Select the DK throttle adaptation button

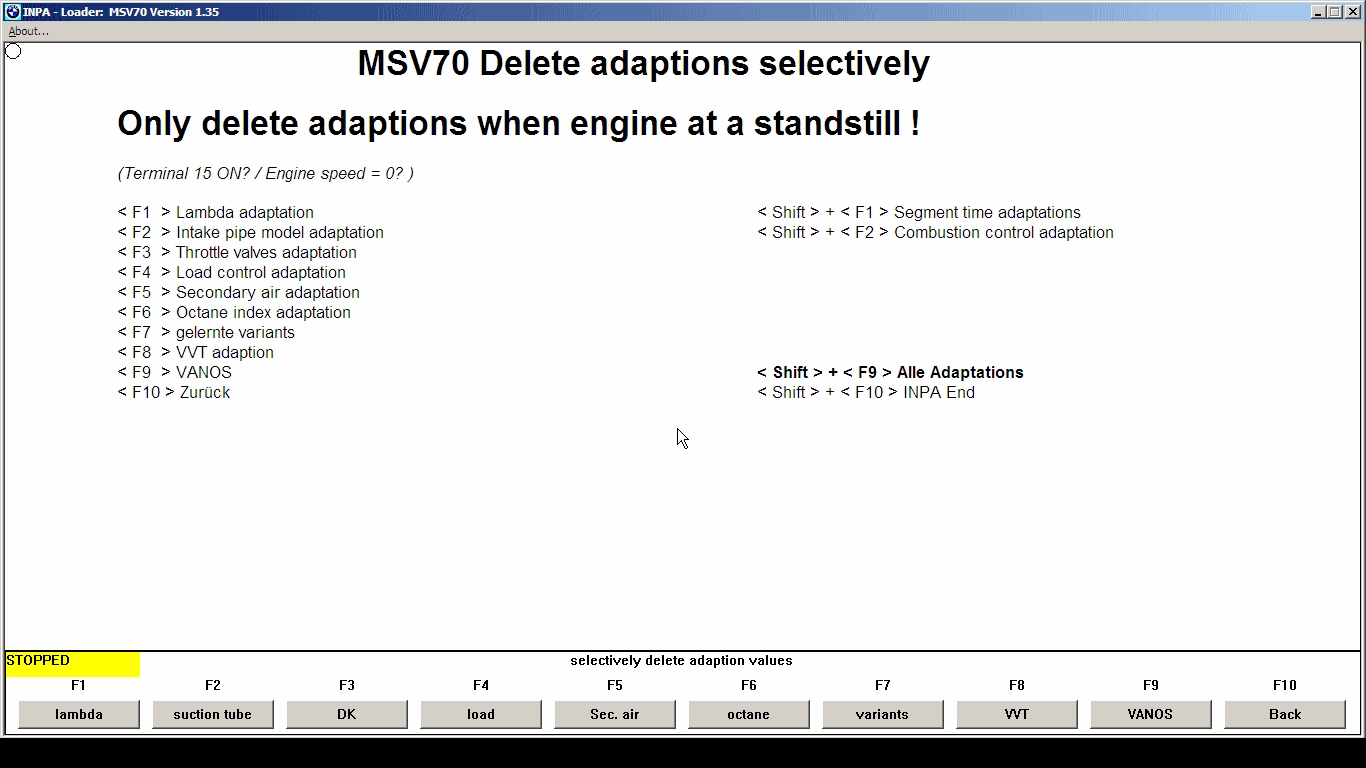coord(346,714)
